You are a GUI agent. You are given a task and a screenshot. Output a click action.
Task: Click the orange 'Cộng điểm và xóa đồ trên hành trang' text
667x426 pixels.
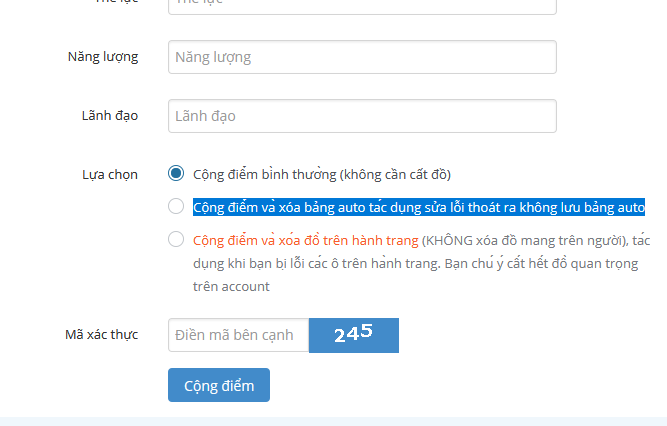(305, 240)
